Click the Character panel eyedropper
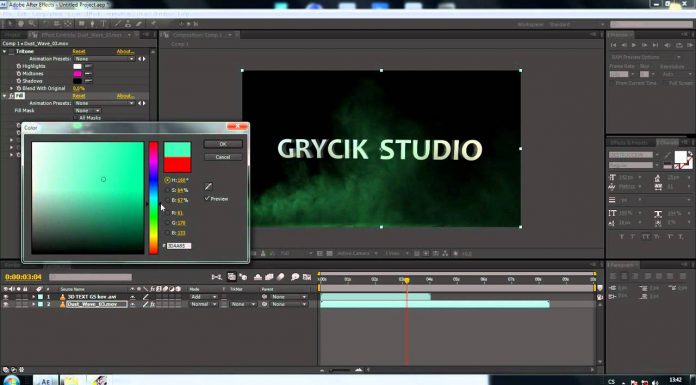 coord(667,155)
